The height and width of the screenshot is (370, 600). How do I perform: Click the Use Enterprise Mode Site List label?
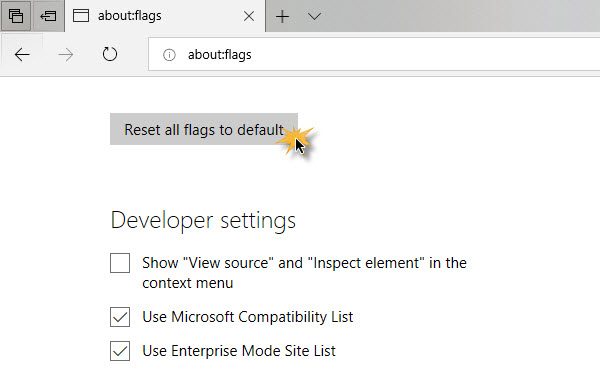coord(239,351)
